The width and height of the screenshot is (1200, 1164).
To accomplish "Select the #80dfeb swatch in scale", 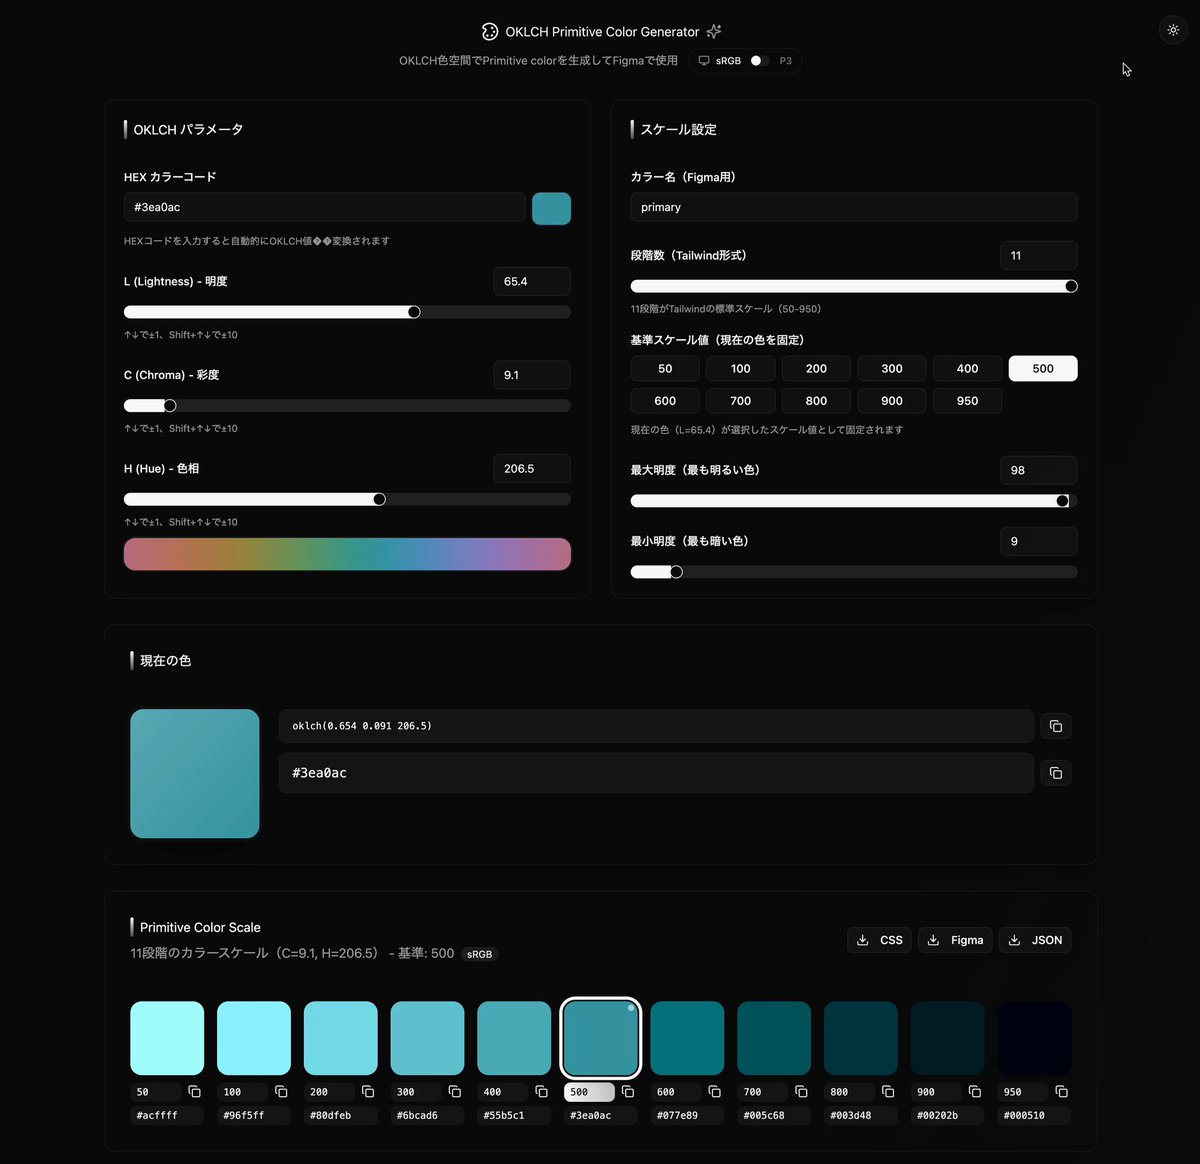I will pyautogui.click(x=341, y=1038).
